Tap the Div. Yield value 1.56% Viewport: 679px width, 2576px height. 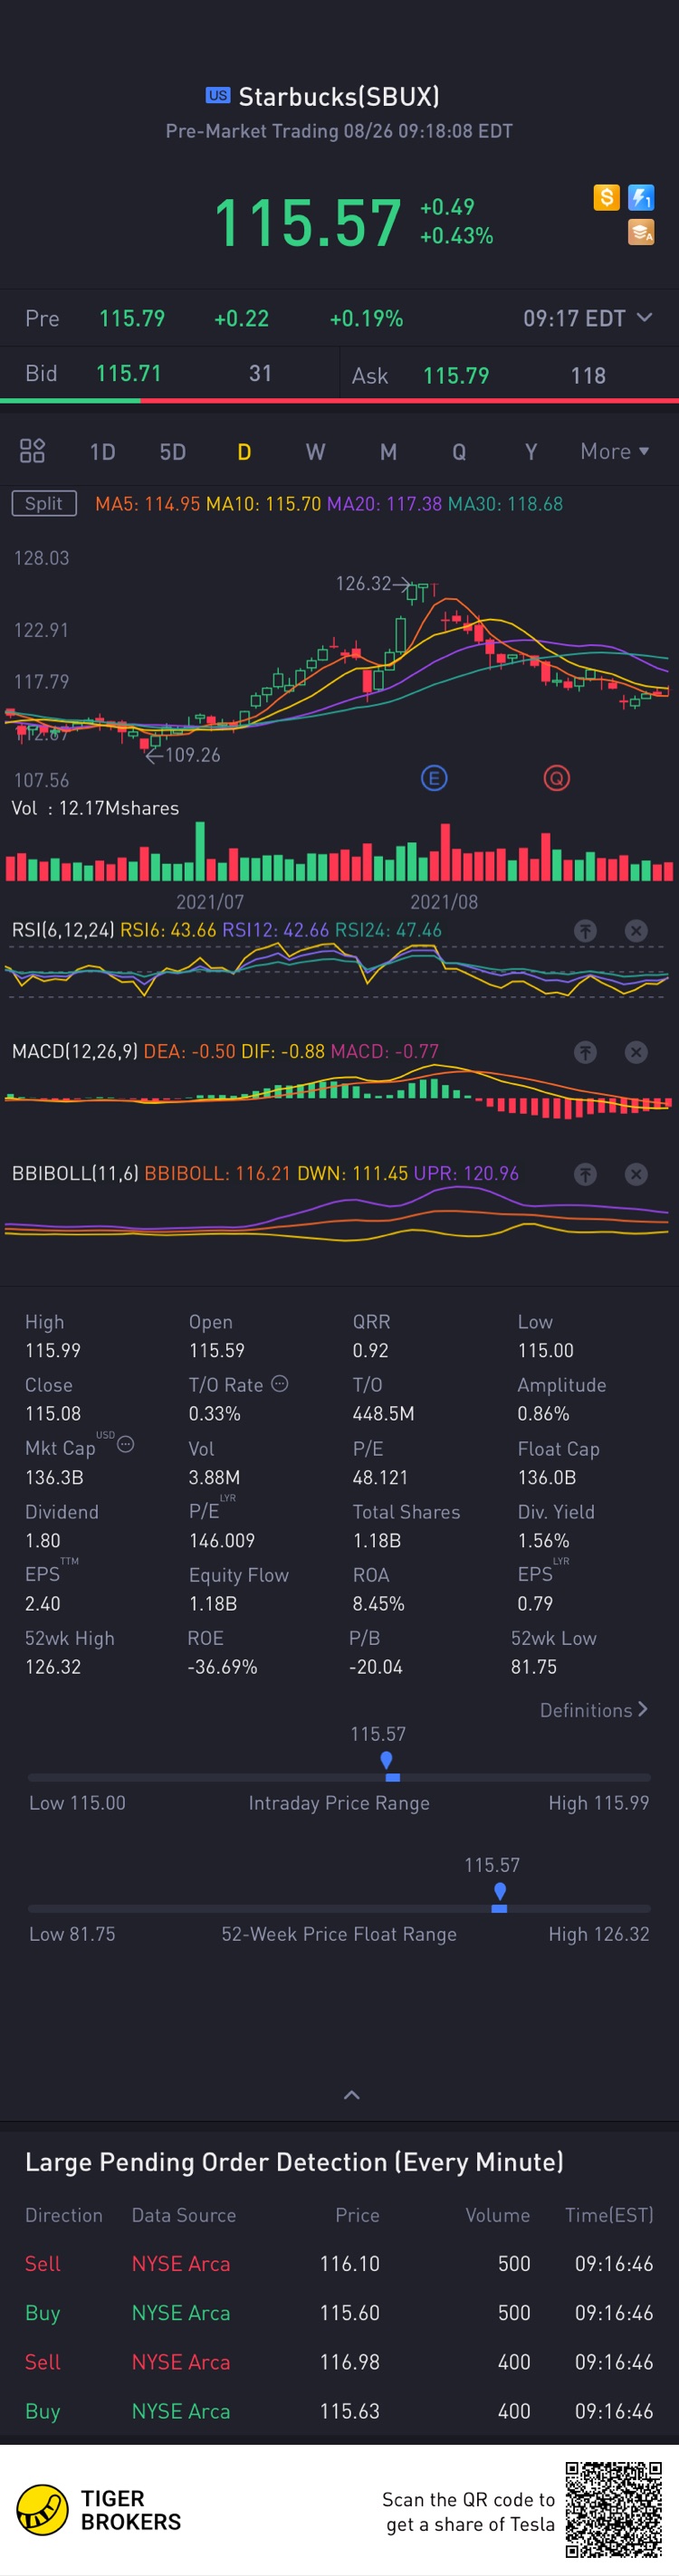543,1541
